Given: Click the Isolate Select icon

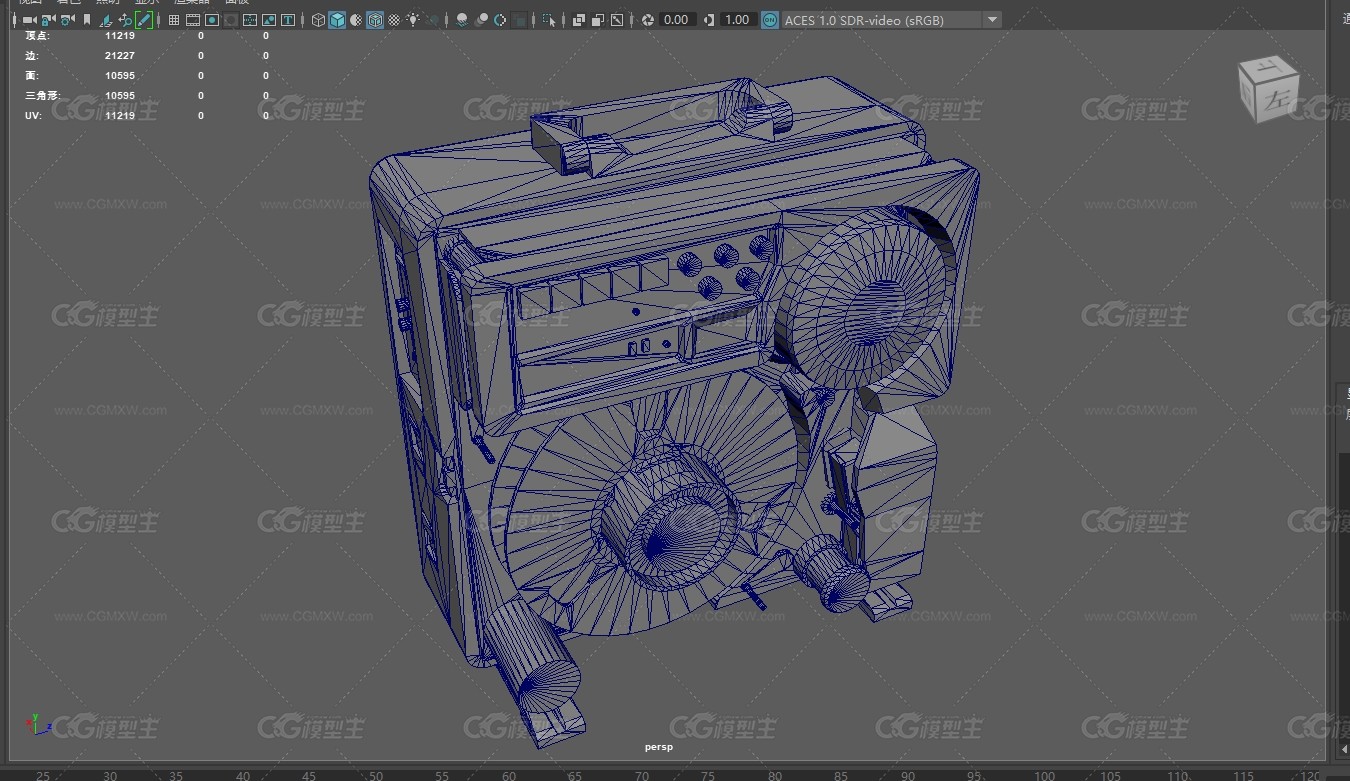Looking at the screenshot, I should point(549,19).
